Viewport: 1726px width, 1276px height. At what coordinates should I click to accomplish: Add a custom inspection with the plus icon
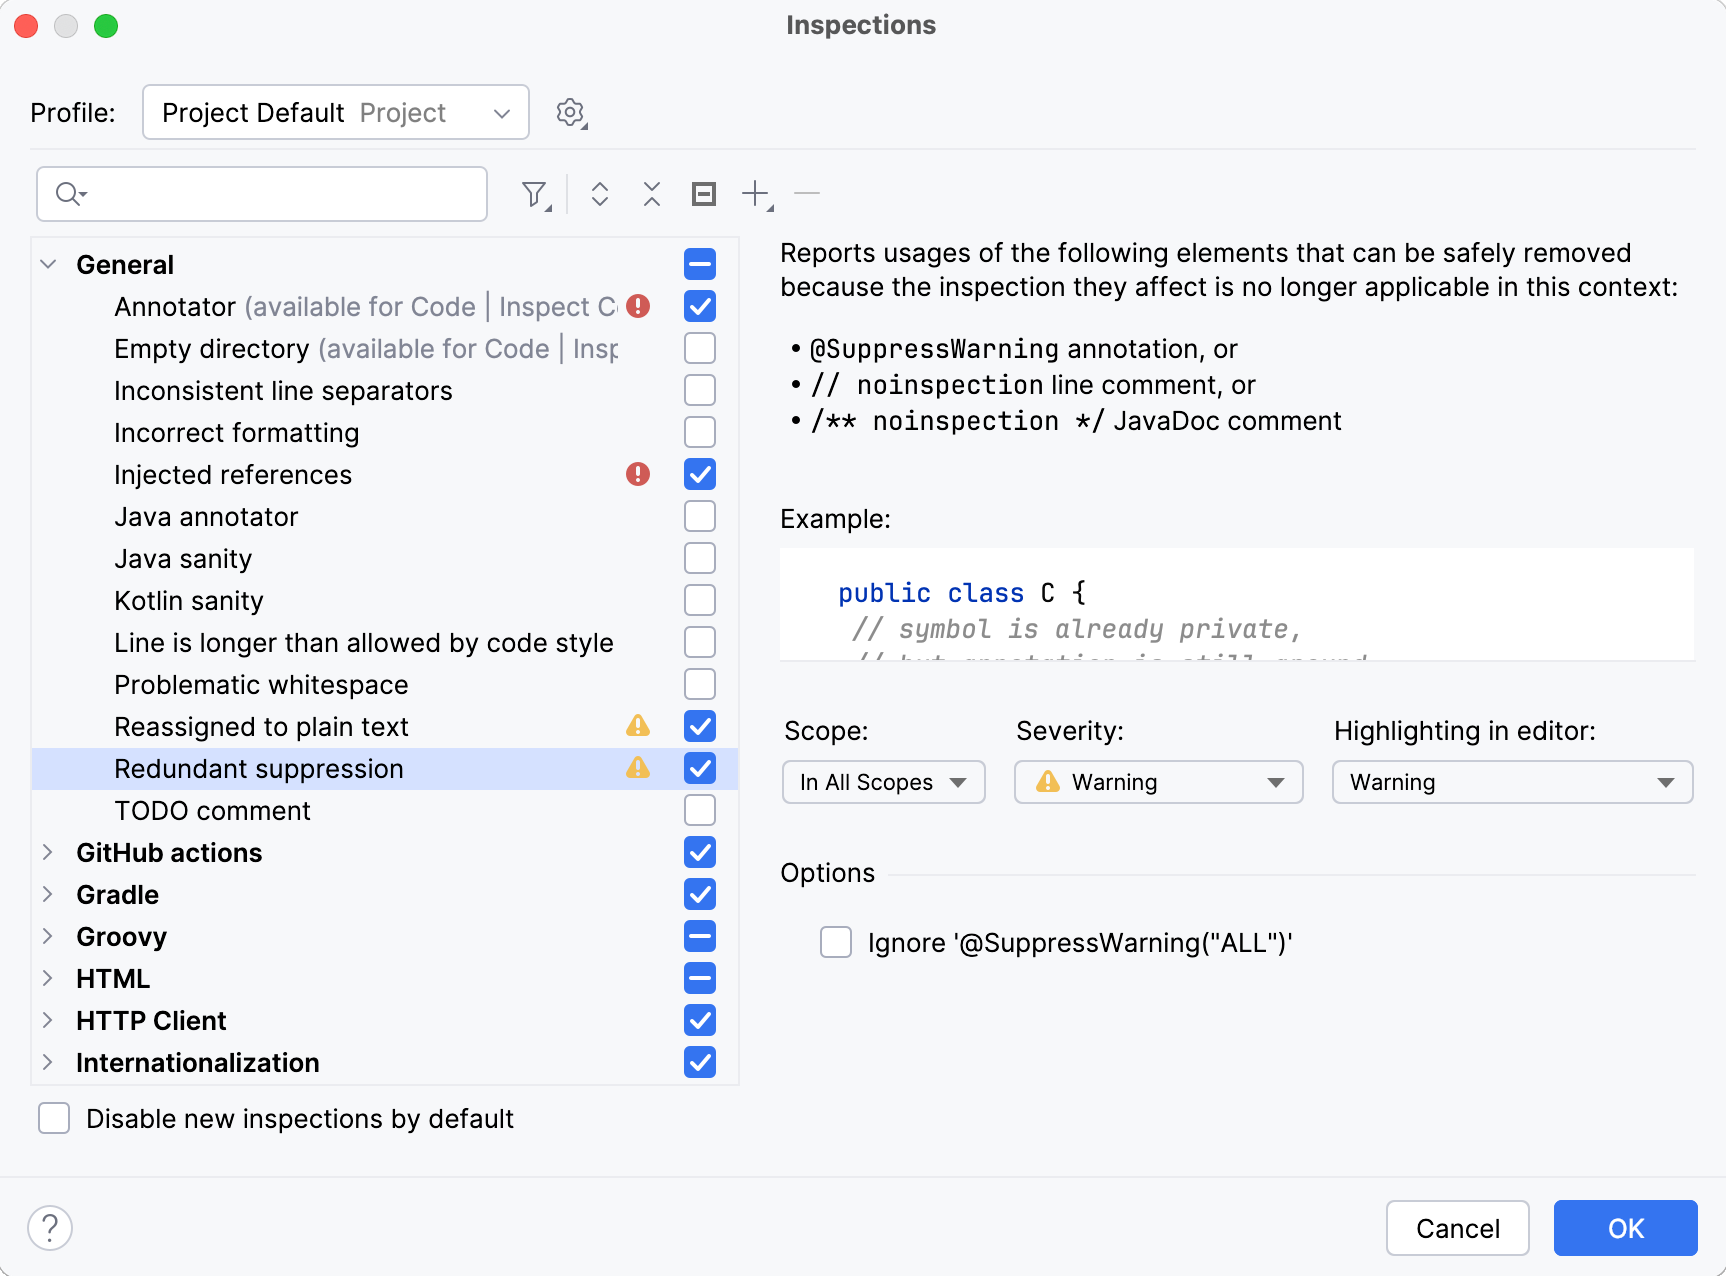coord(754,193)
